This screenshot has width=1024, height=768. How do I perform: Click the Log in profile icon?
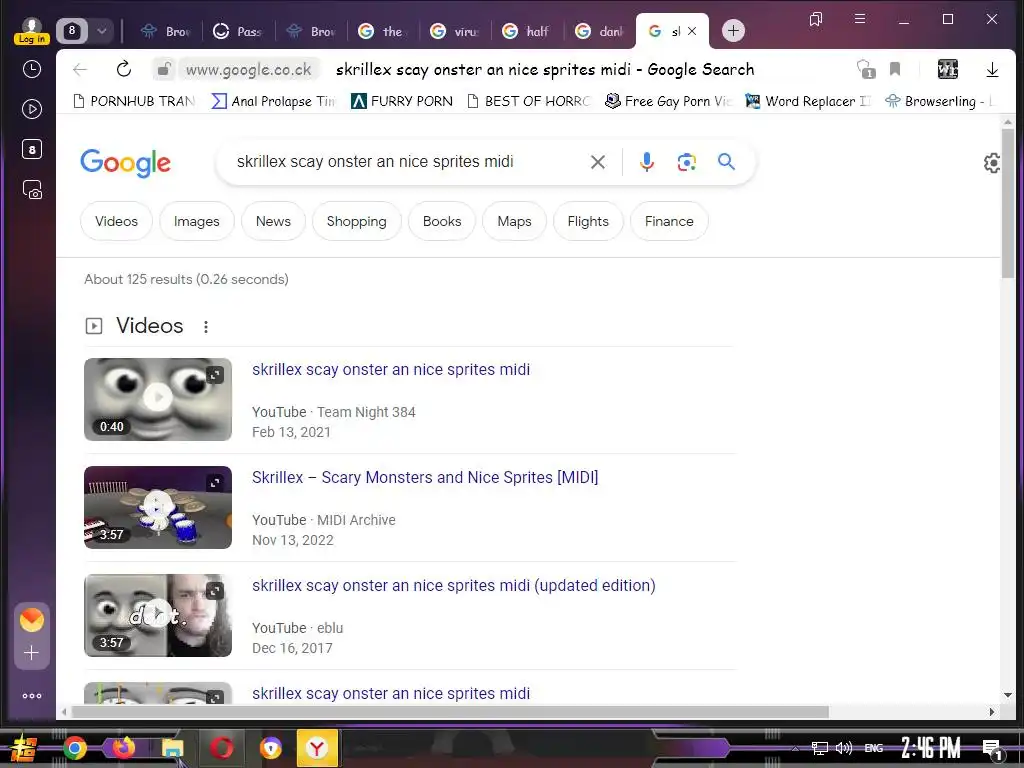coord(31,31)
